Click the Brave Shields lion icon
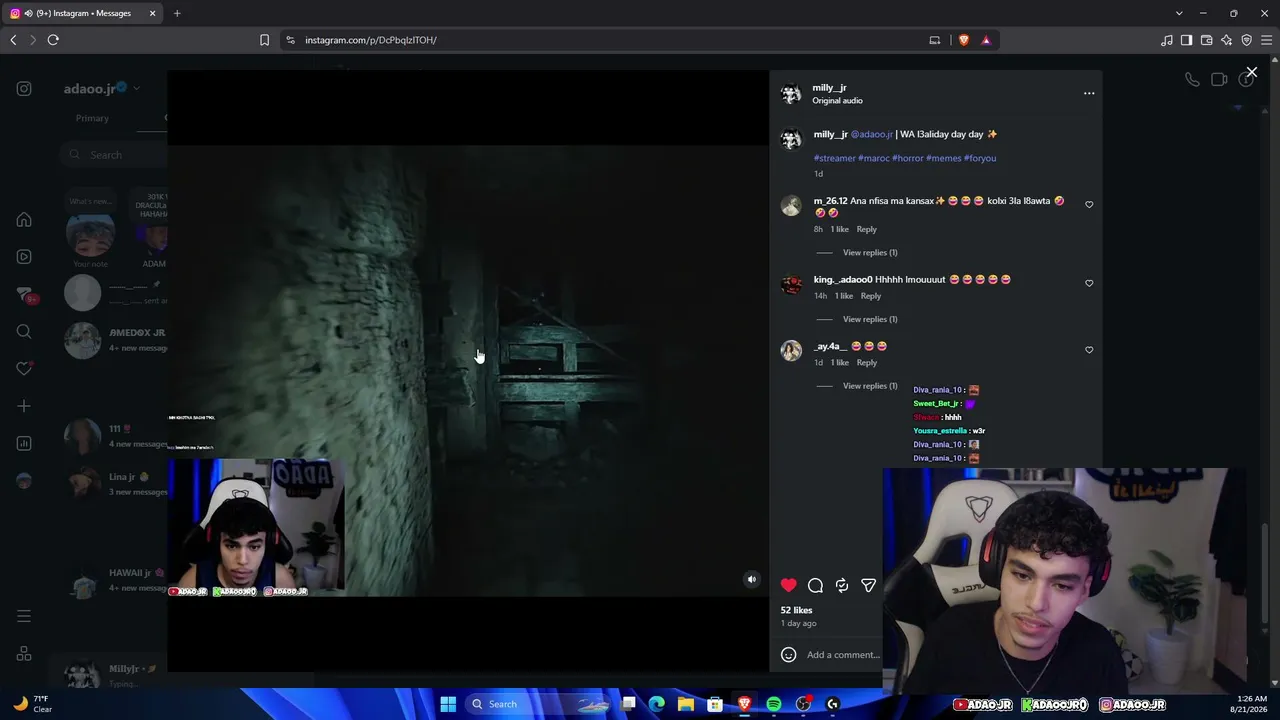The image size is (1280, 720). (x=964, y=40)
